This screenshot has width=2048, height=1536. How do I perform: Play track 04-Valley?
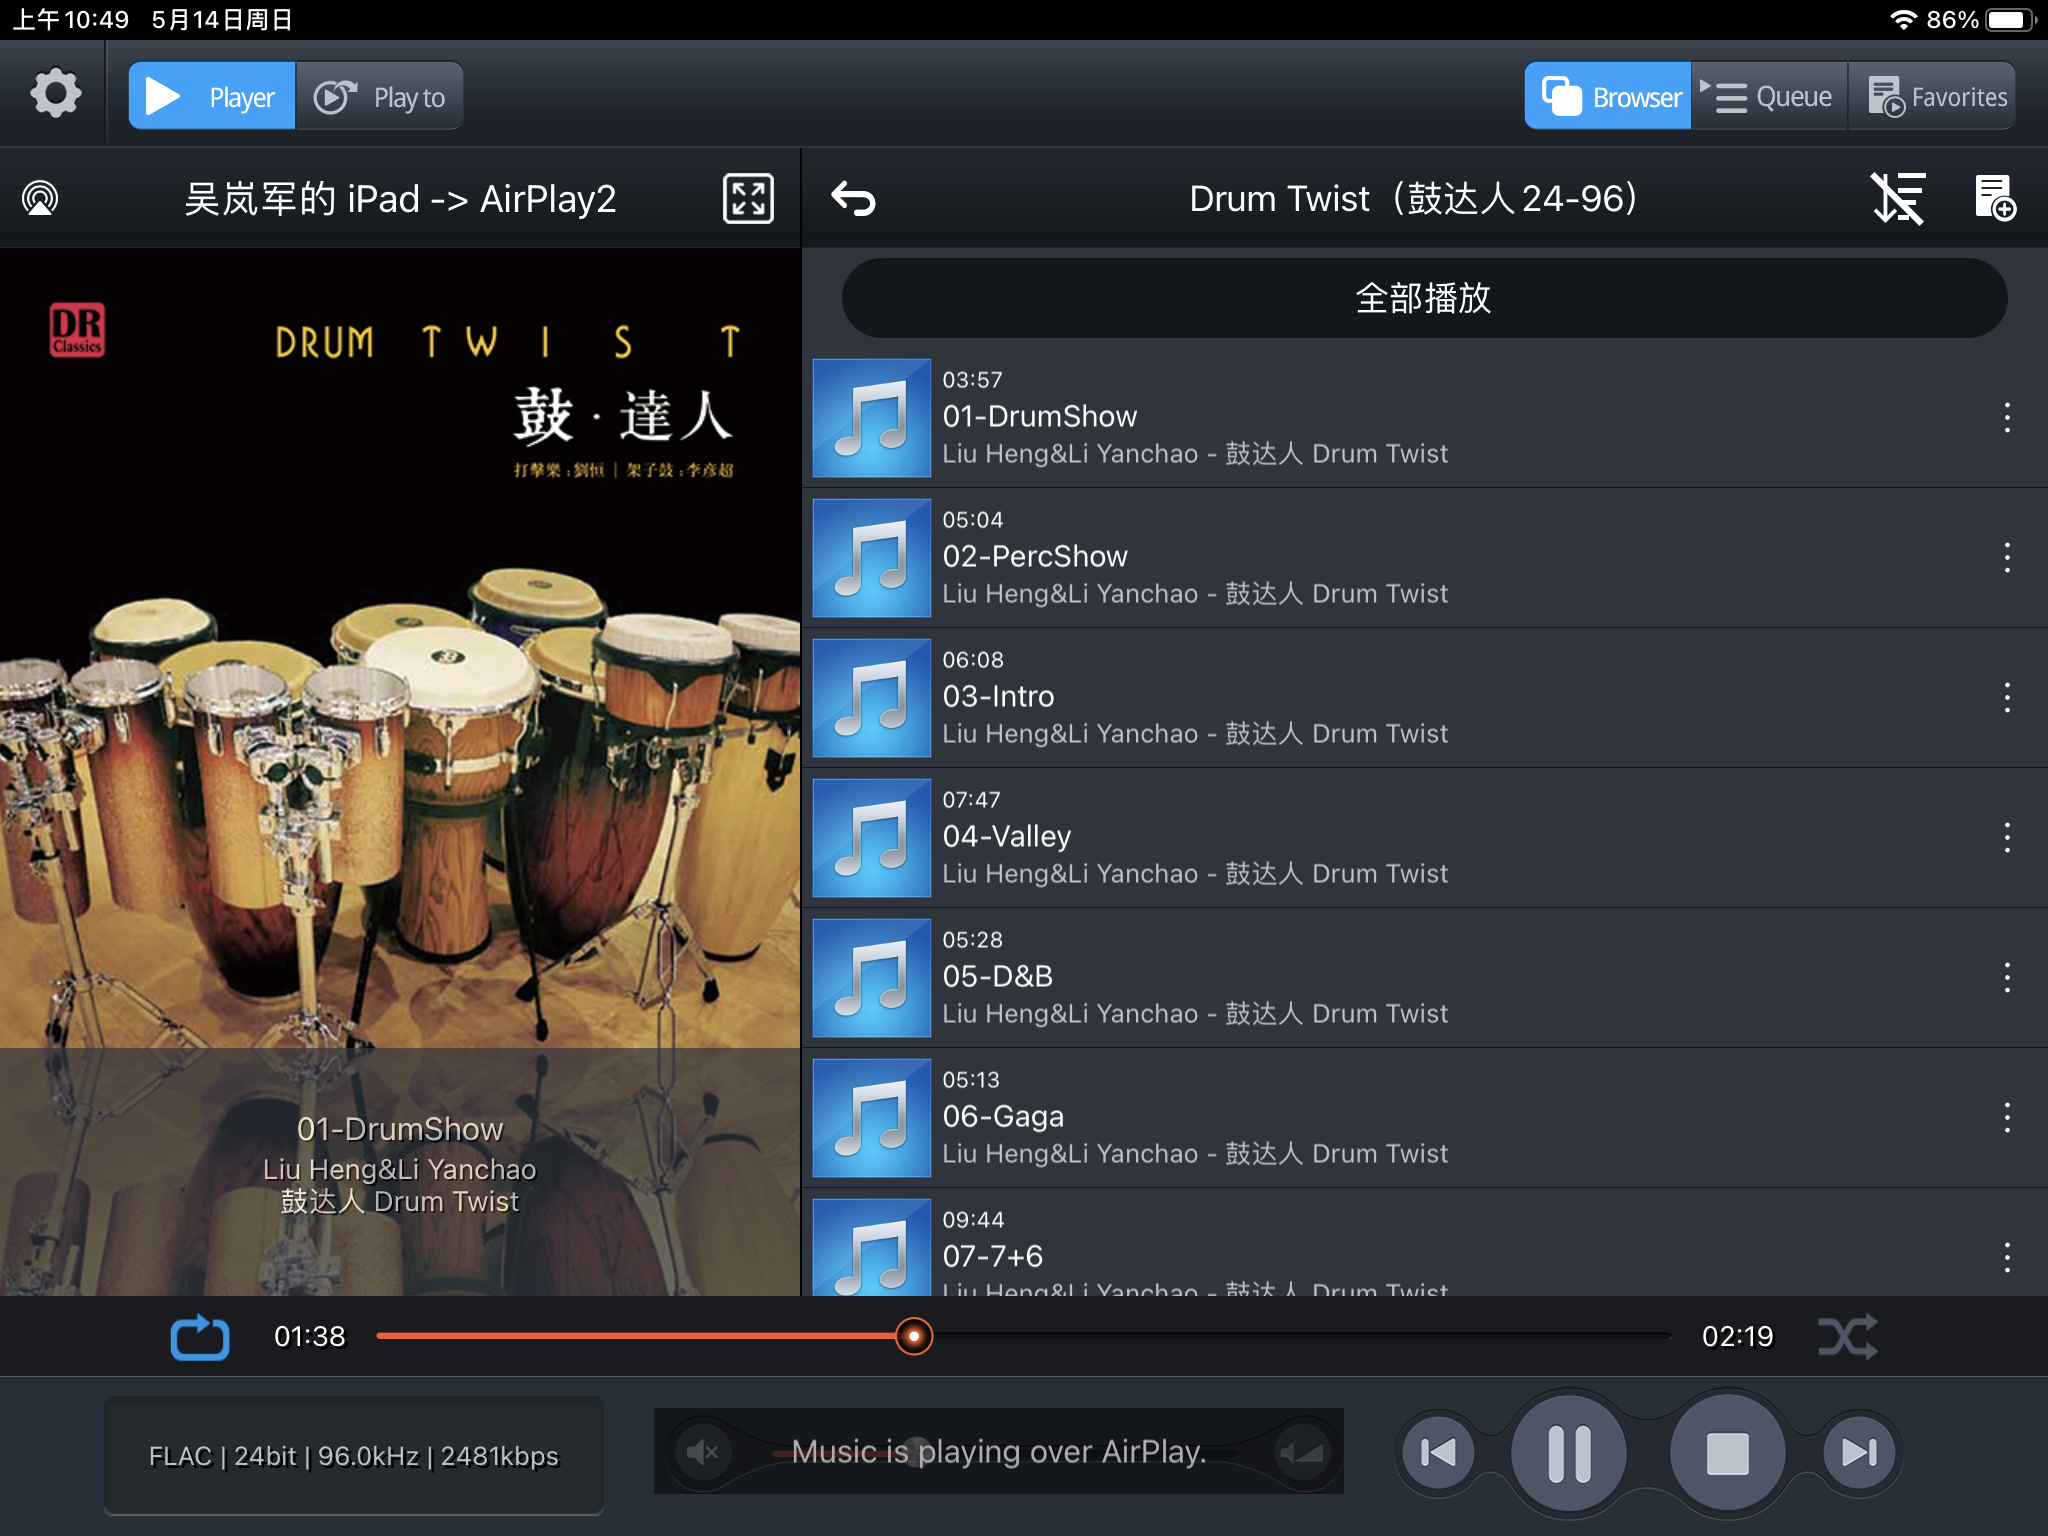click(1424, 838)
